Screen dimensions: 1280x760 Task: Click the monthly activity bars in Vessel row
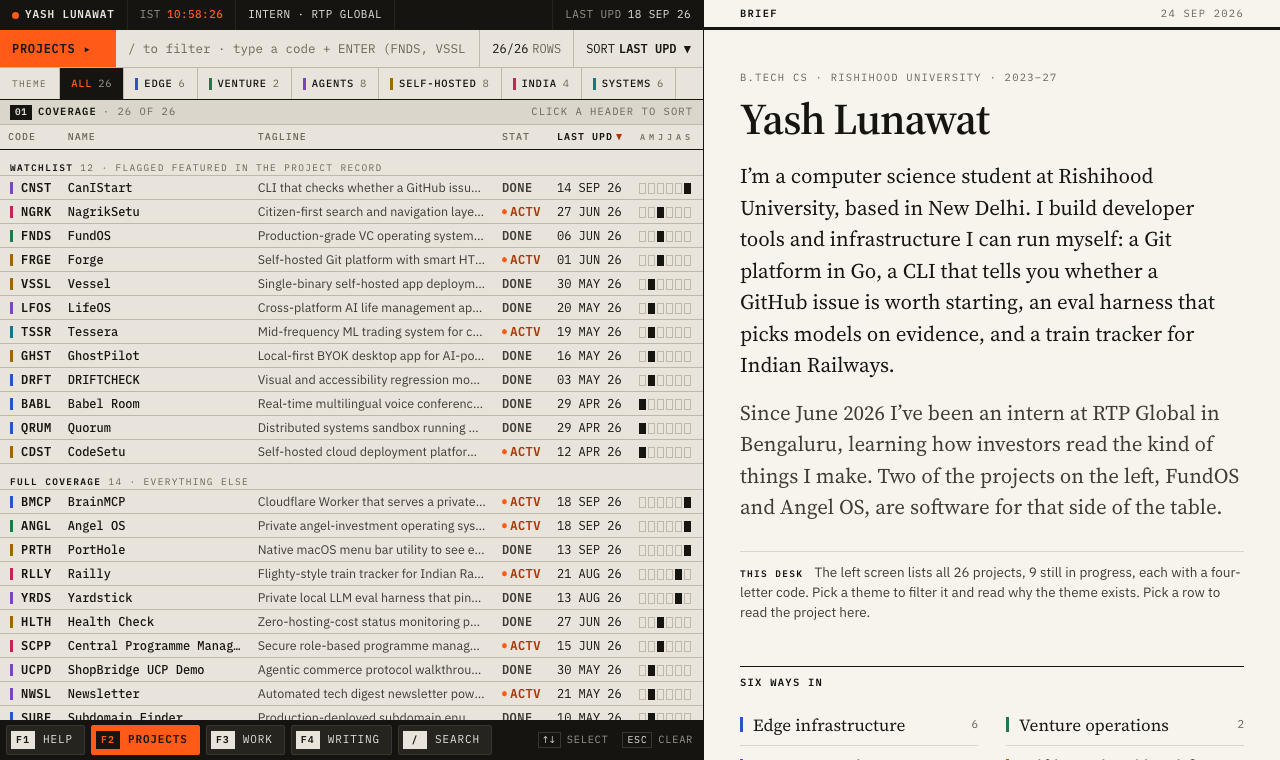[x=665, y=284]
